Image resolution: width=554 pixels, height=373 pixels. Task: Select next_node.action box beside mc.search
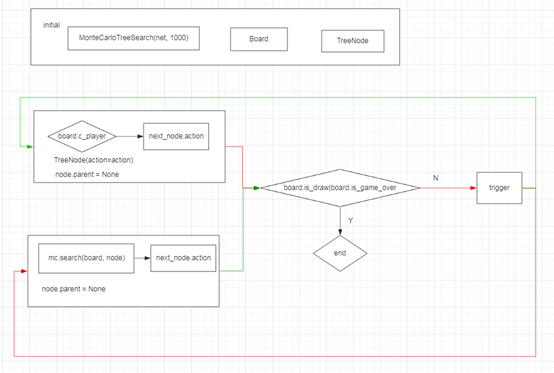tap(183, 258)
